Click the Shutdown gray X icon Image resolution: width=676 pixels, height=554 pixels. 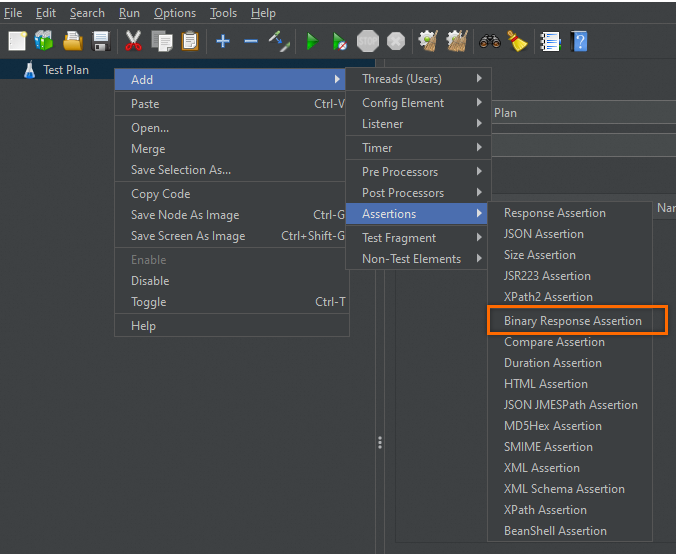click(396, 41)
